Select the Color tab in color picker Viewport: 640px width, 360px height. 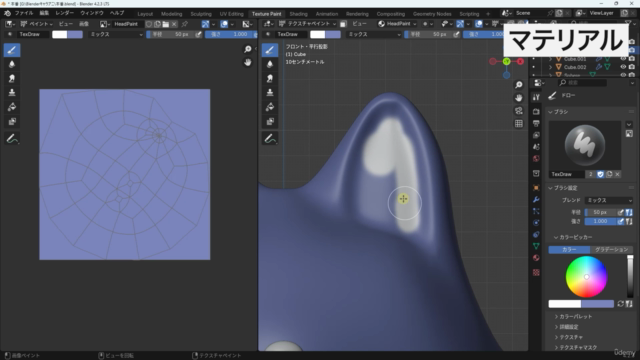point(569,249)
